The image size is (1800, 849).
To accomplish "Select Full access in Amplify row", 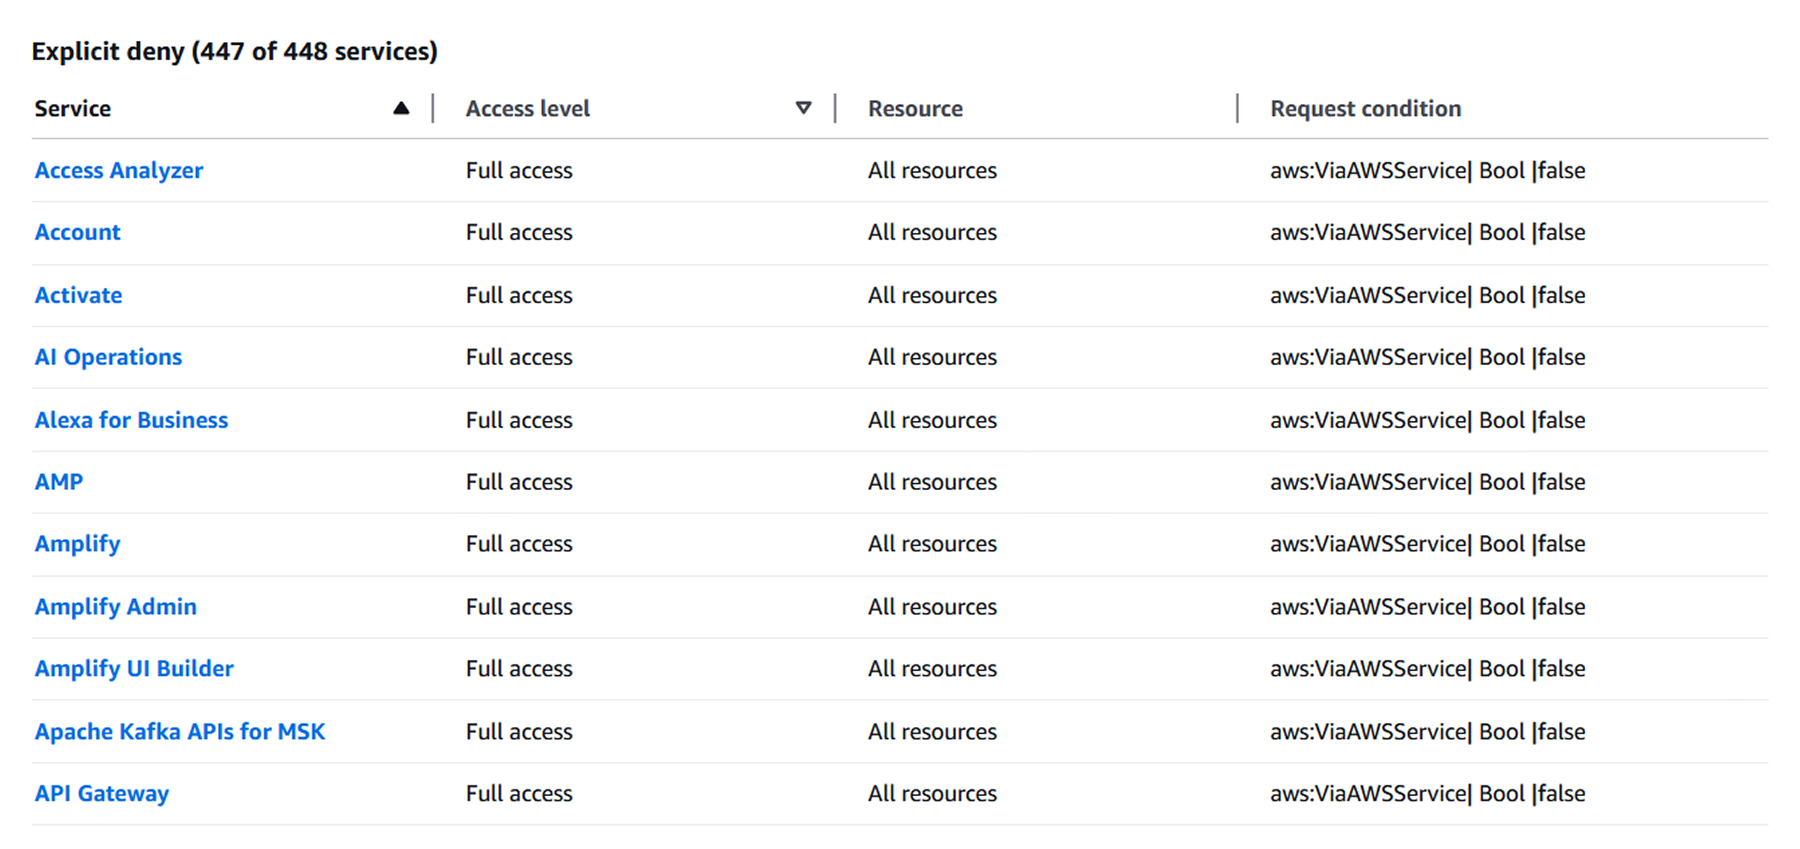I will tap(519, 544).
